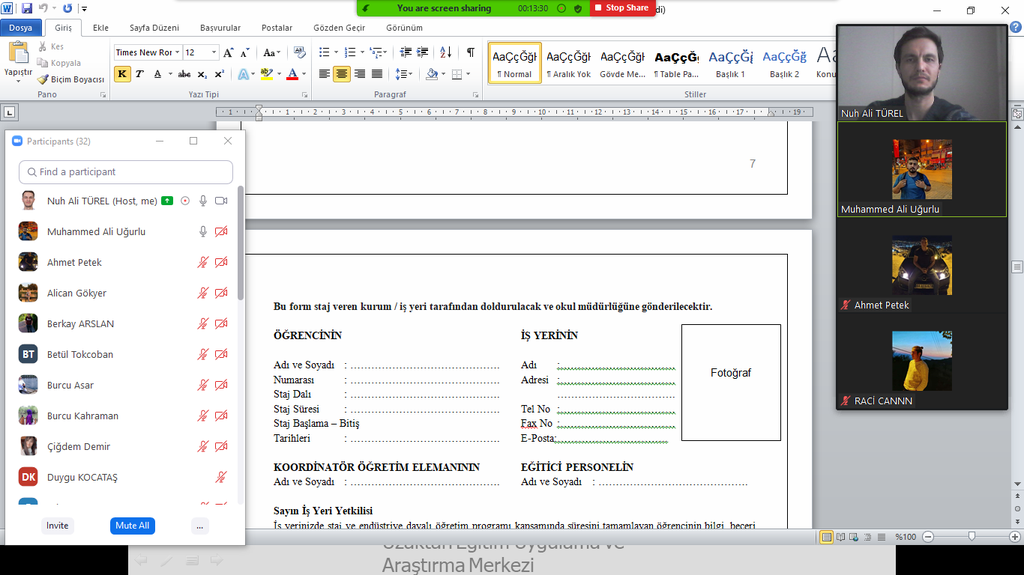This screenshot has width=1024, height=575.
Task: Click the save icon in quick access toolbar
Action: click(26, 8)
